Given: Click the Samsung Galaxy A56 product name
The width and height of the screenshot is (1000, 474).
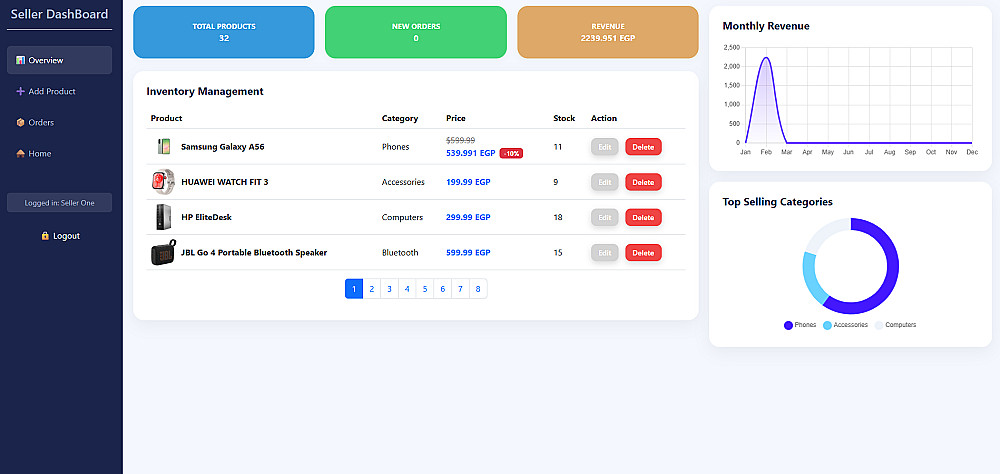Looking at the screenshot, I should [223, 147].
